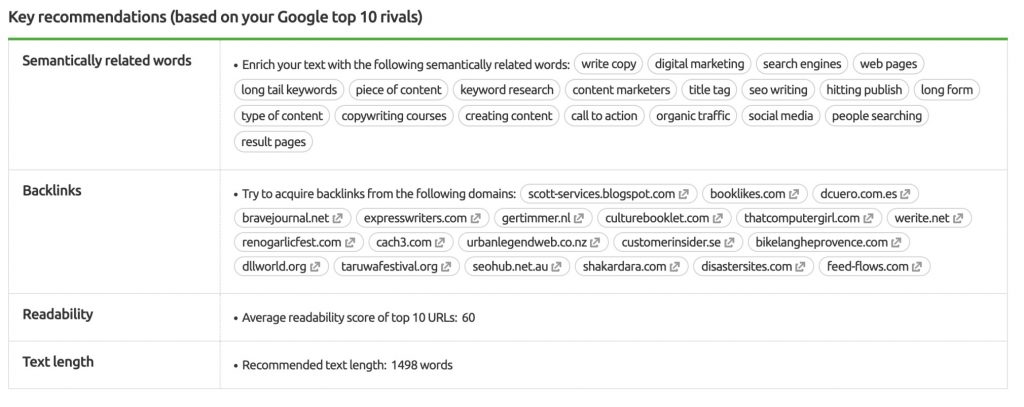The height and width of the screenshot is (407, 1024).
Task: Open external link icon next to scott-services.blogspot.com
Action: coord(684,194)
